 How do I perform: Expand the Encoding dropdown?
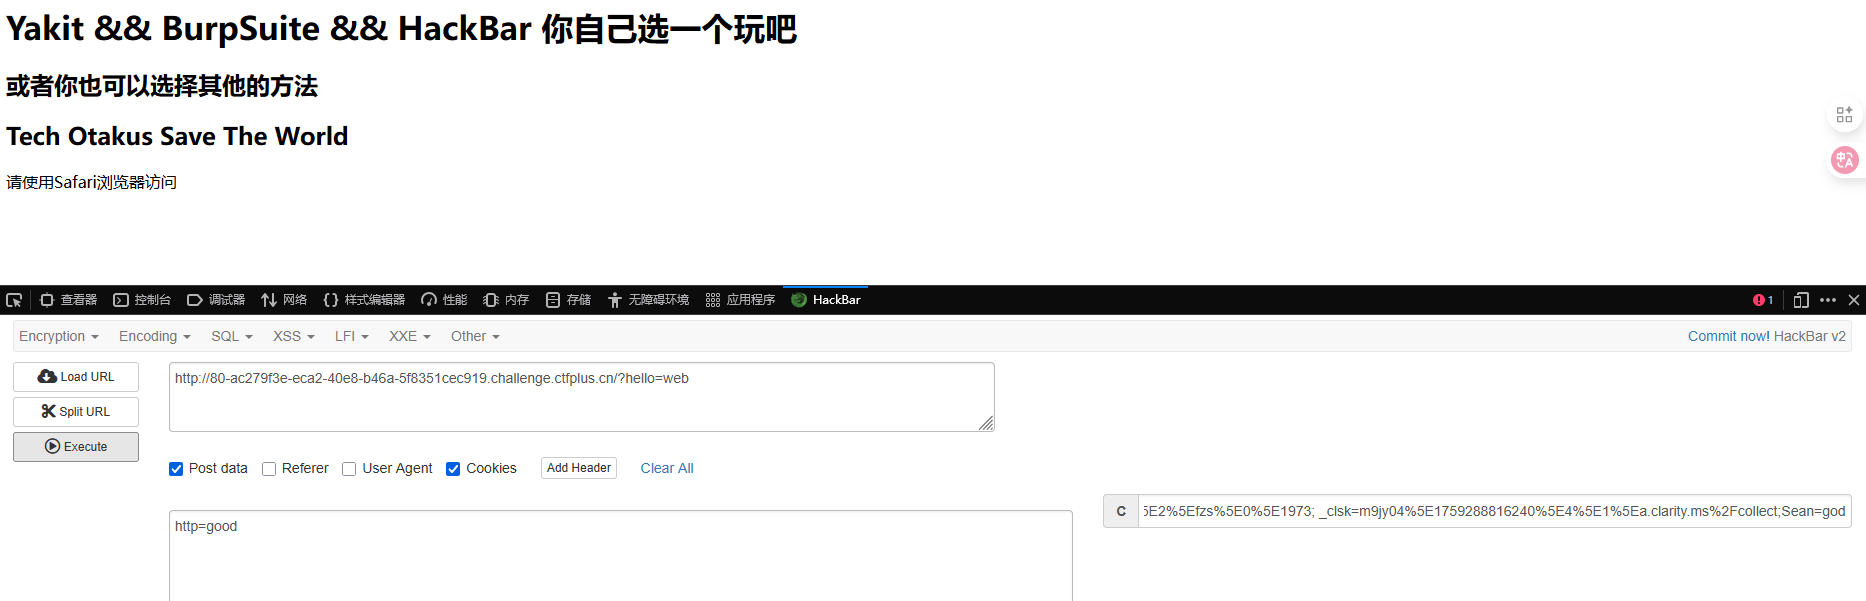[155, 336]
